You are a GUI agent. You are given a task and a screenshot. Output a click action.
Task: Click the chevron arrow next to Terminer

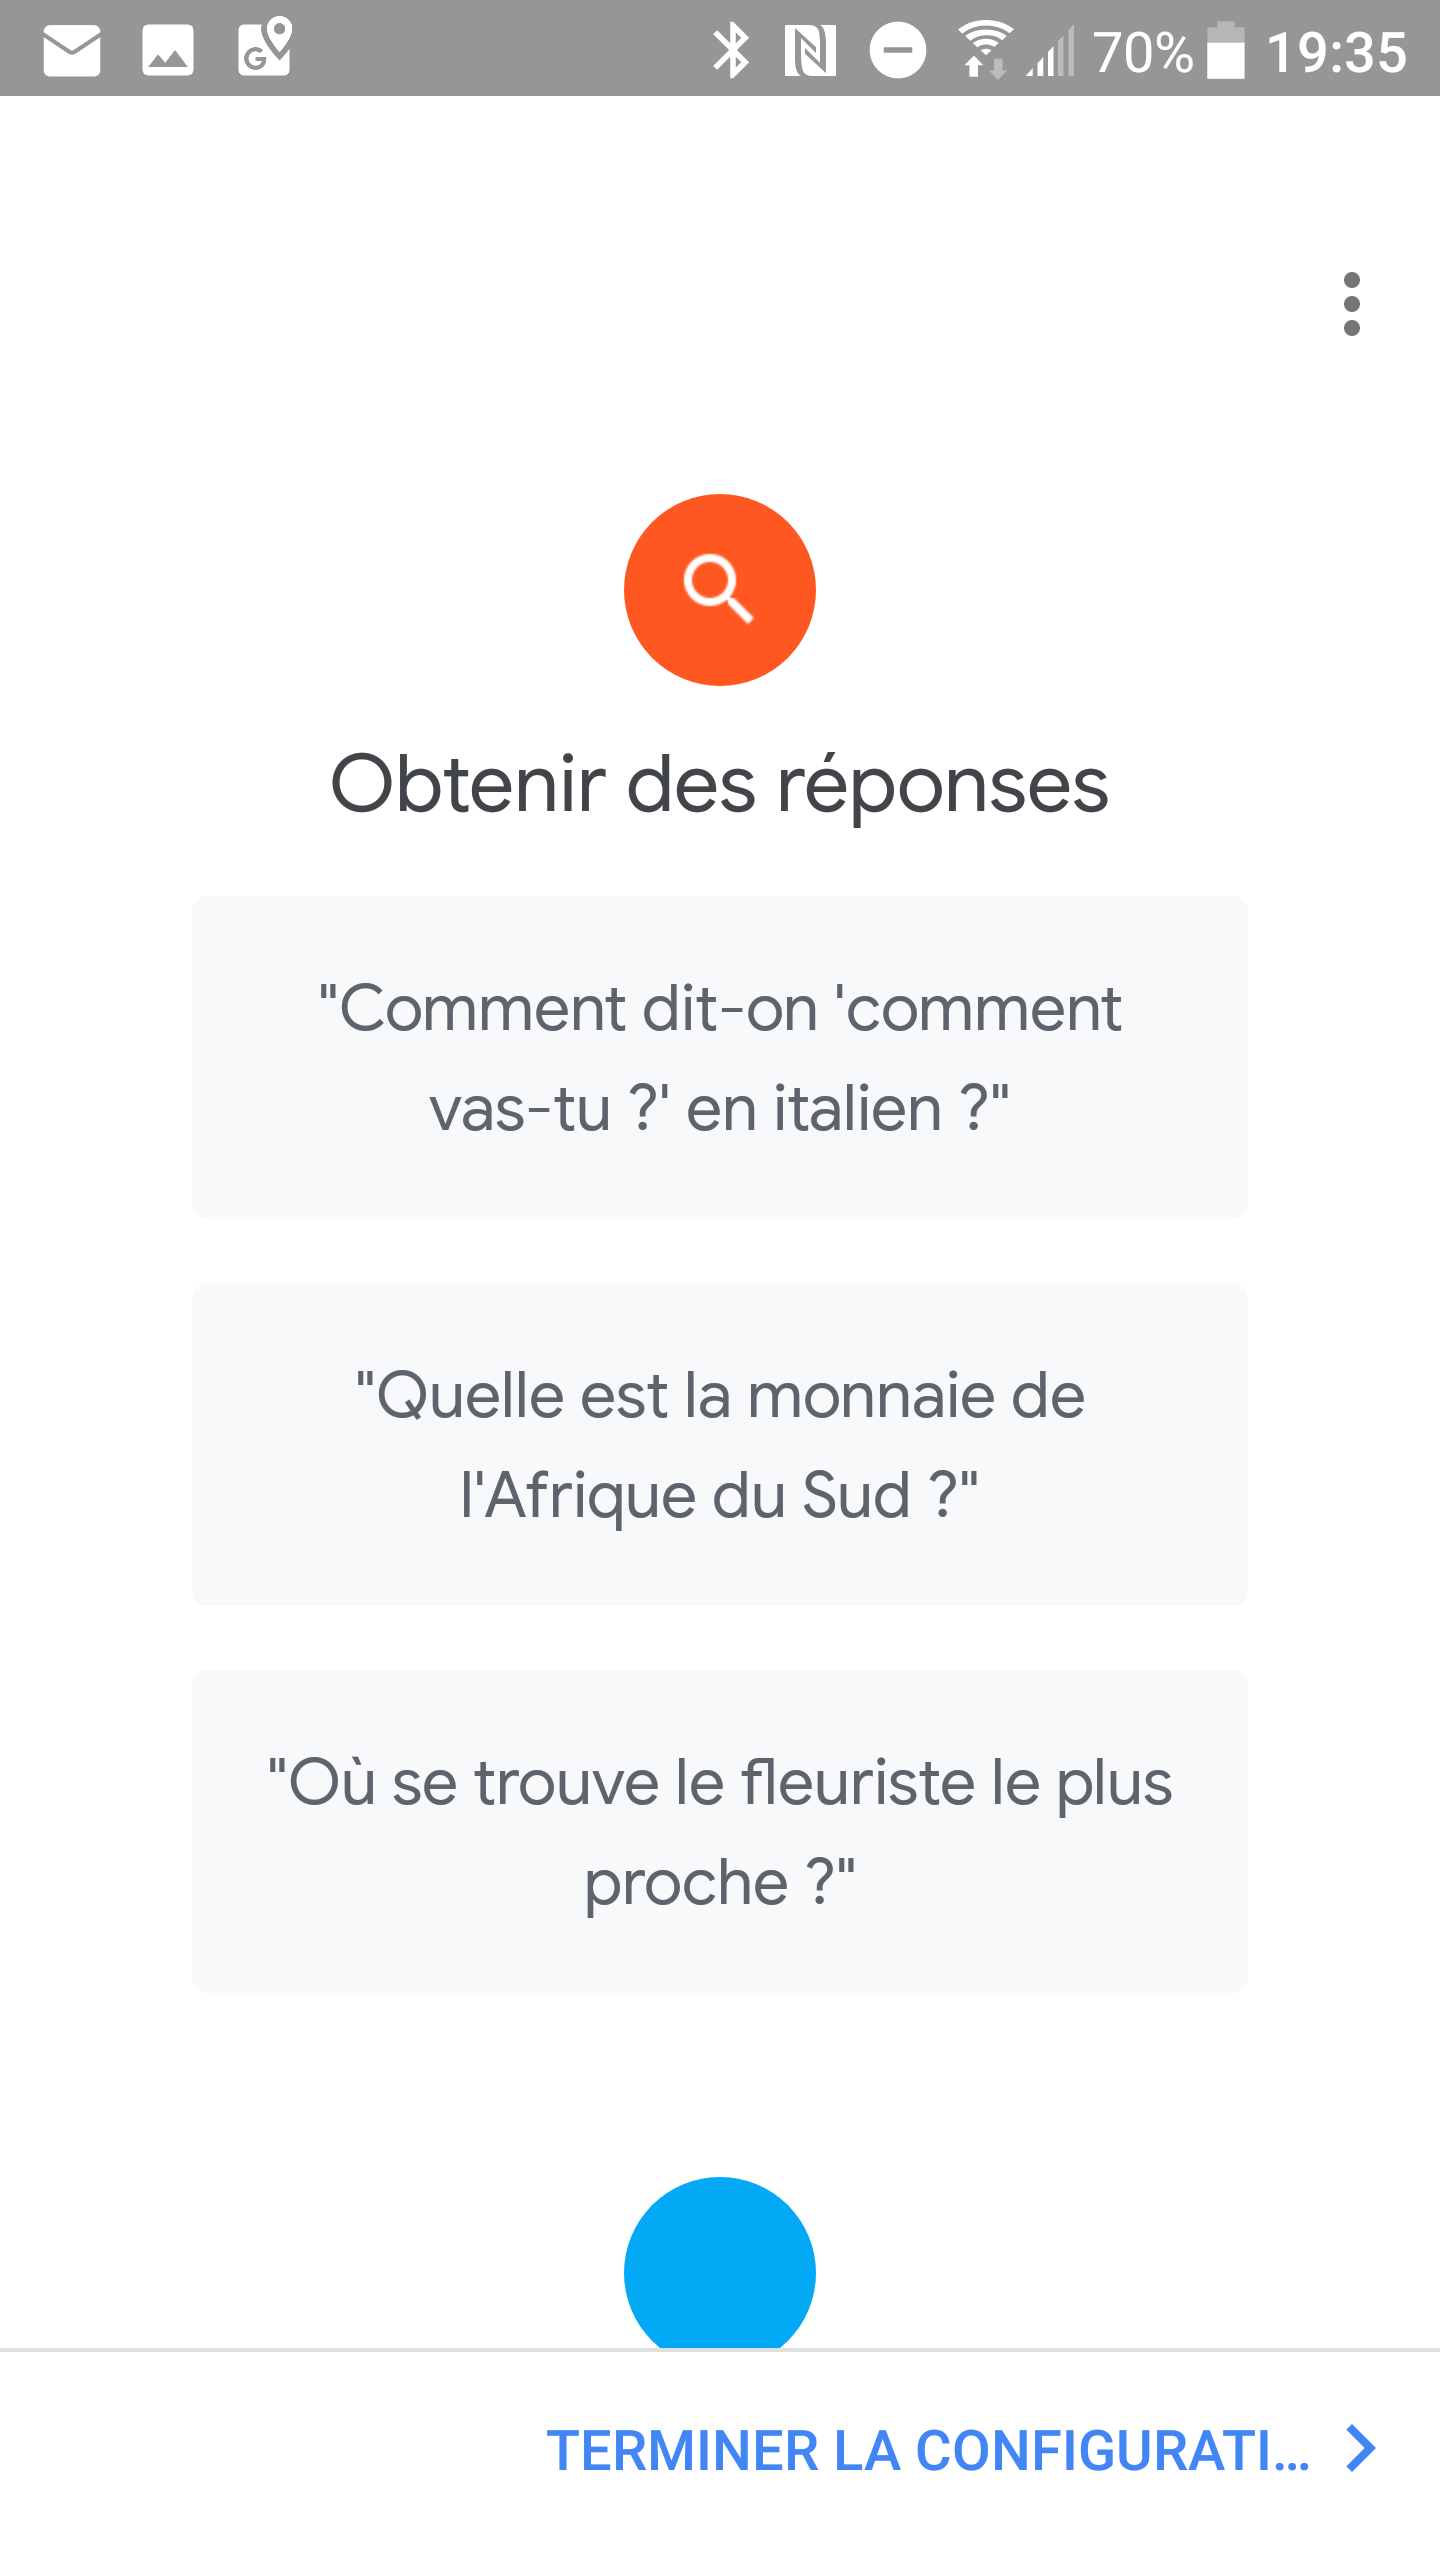1361,2449
